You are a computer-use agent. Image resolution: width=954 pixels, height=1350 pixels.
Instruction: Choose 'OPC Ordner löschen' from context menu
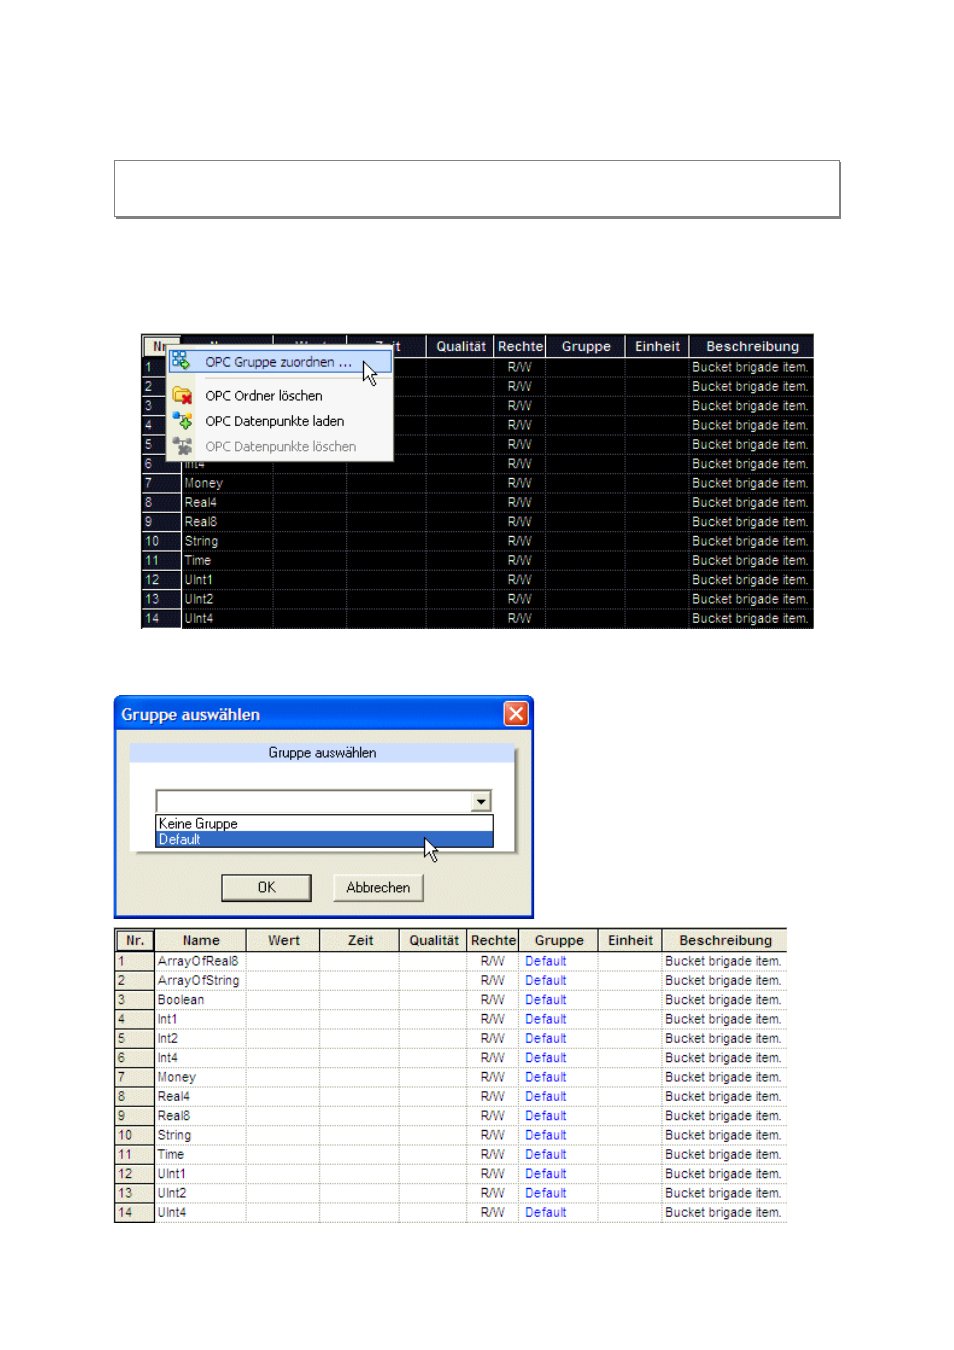(263, 396)
